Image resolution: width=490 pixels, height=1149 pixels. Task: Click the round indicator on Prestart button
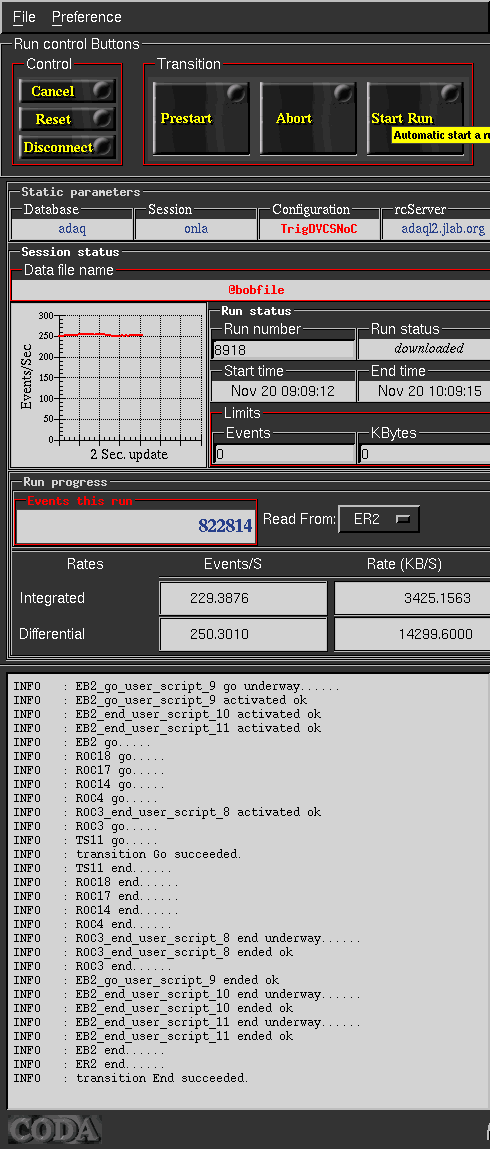(237, 93)
